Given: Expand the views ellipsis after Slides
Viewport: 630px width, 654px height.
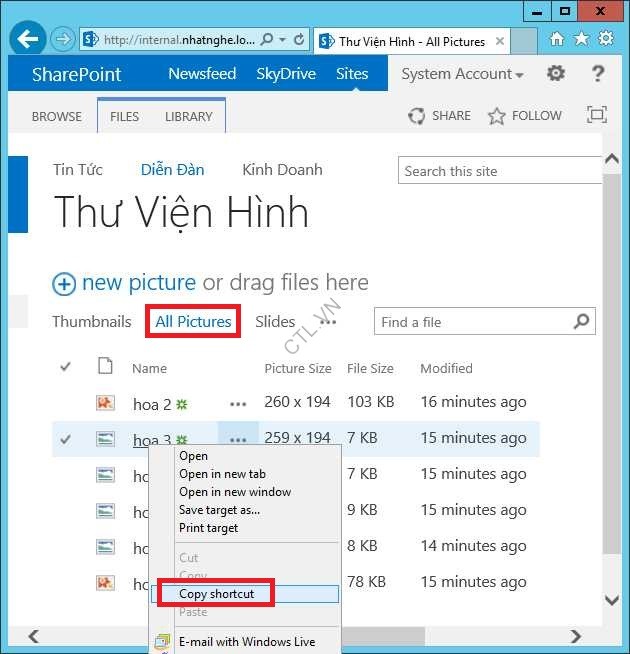Looking at the screenshot, I should coord(327,322).
